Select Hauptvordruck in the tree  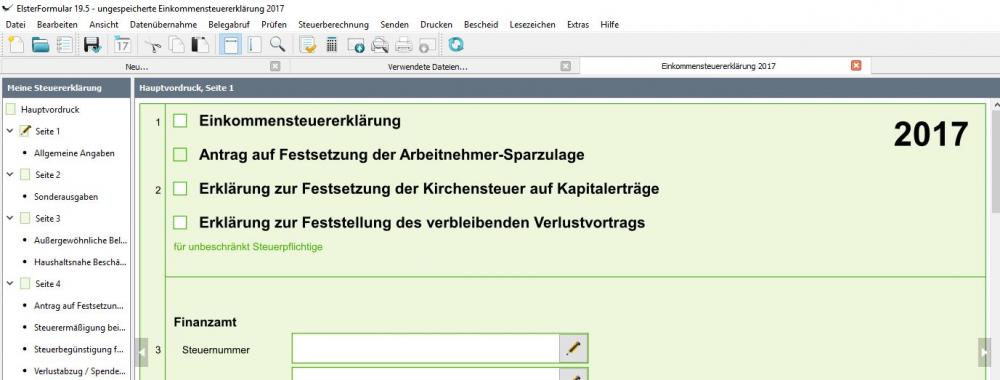point(50,110)
